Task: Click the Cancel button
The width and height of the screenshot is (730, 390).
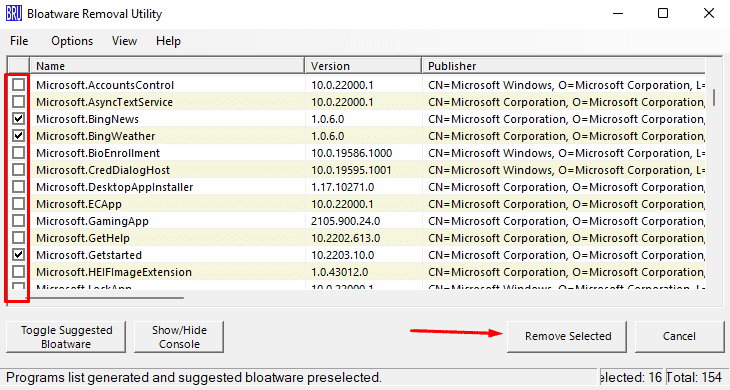Action: coord(679,336)
